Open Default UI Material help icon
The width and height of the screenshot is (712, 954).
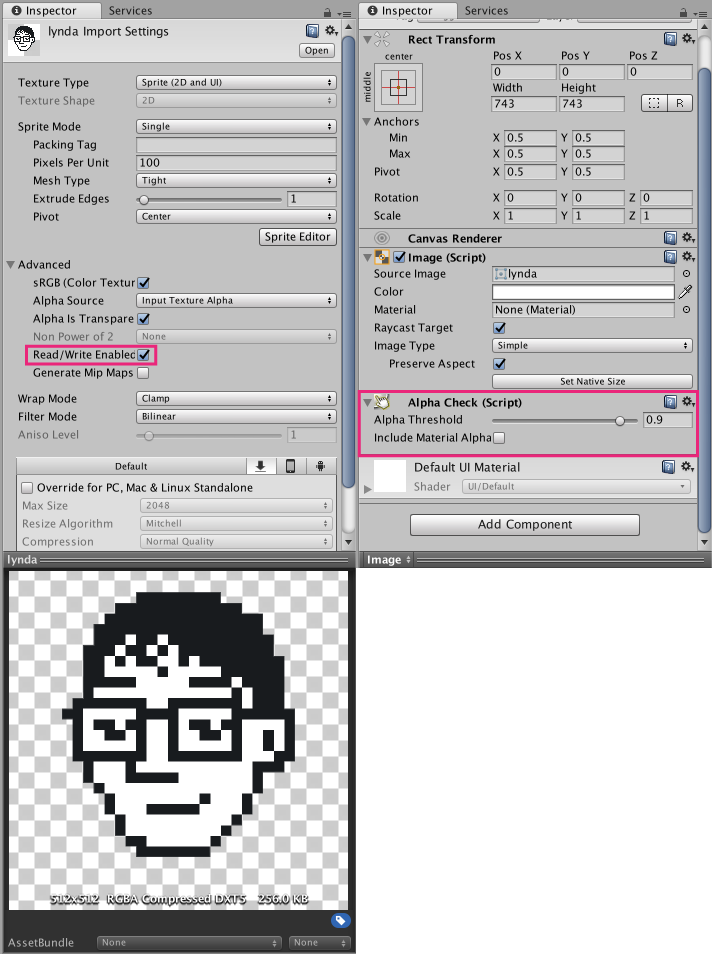[x=668, y=467]
